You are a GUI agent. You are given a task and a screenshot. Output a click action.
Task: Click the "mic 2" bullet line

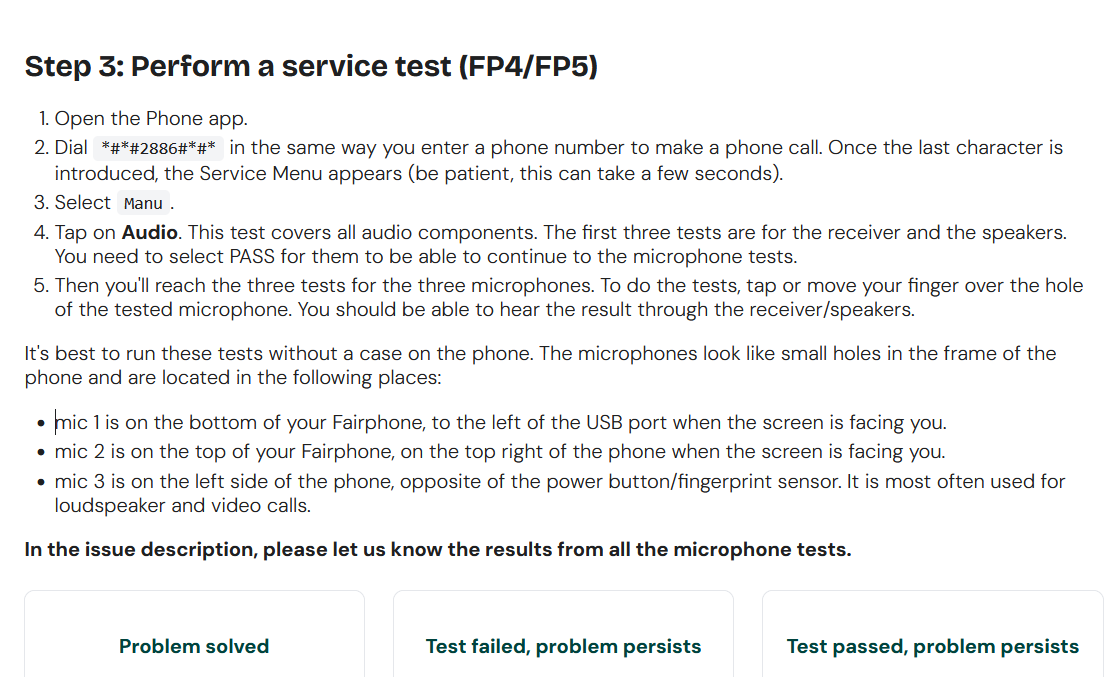[x=500, y=451]
